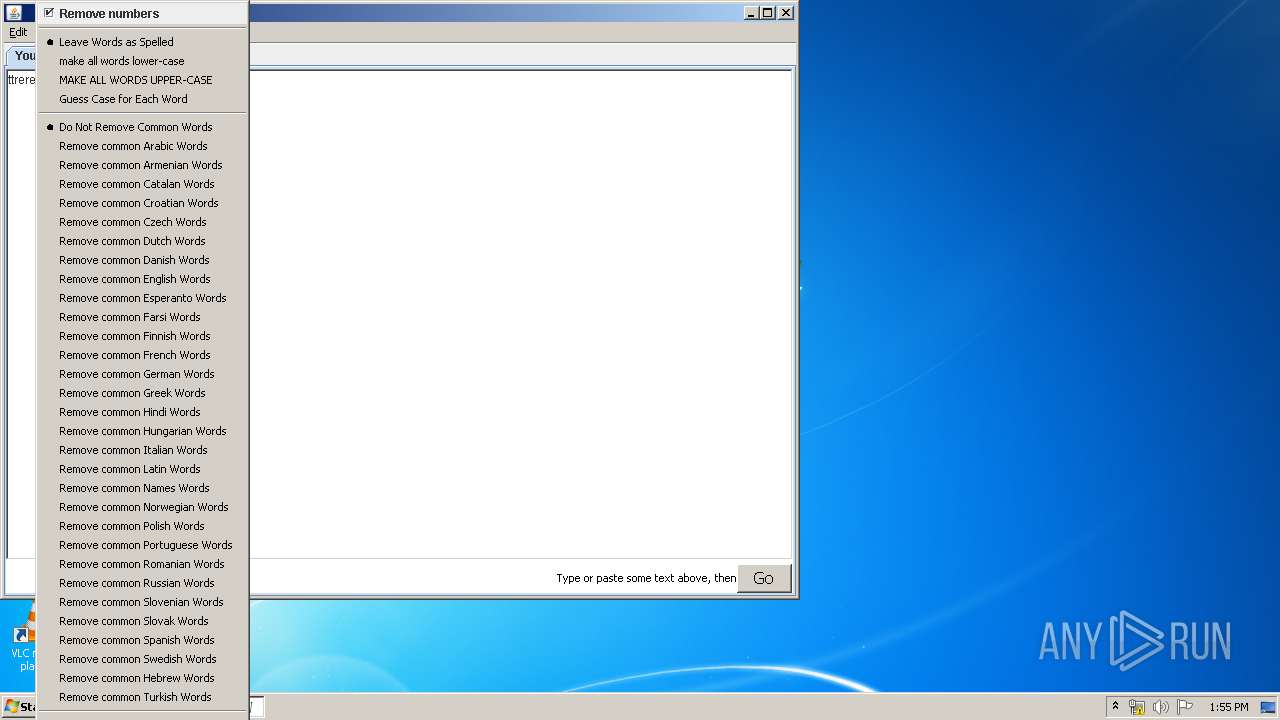Maximize the application window
This screenshot has height=720, width=1280.
coord(767,12)
